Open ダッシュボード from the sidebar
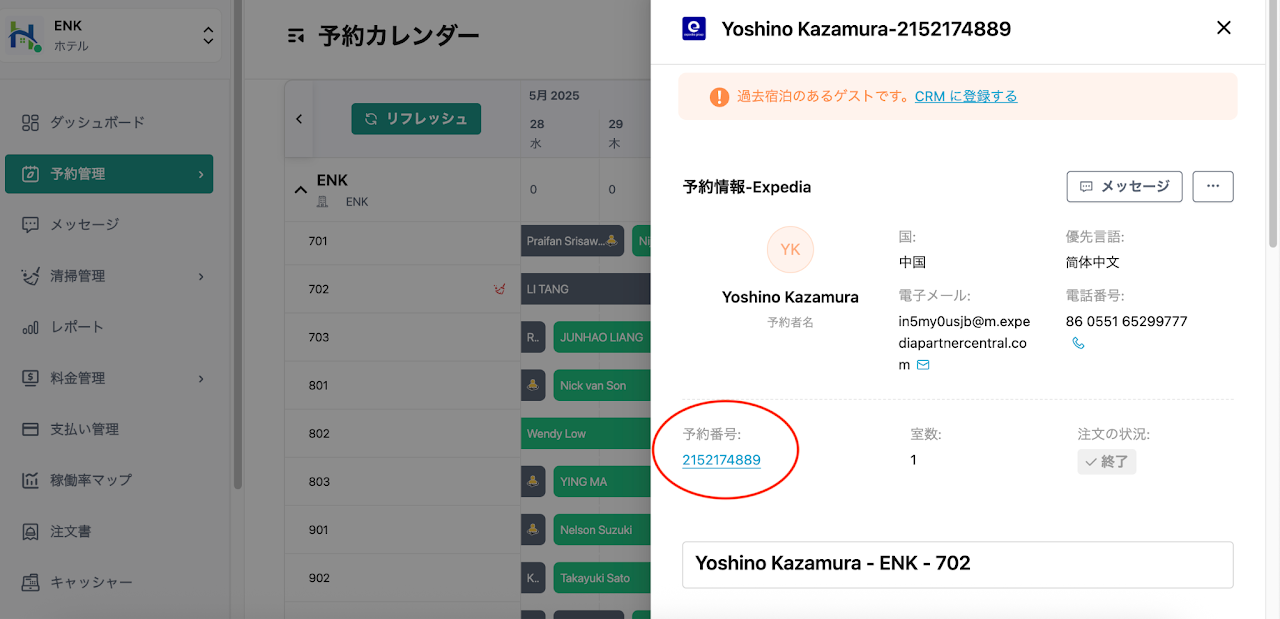Viewport: 1280px width, 619px height. (x=97, y=122)
